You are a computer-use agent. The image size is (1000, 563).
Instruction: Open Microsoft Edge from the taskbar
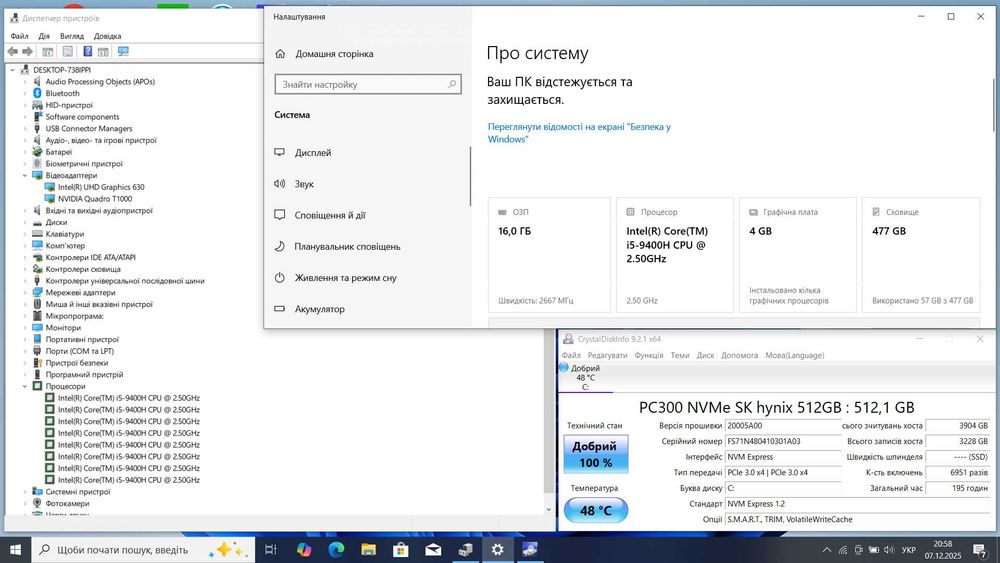[x=336, y=550]
